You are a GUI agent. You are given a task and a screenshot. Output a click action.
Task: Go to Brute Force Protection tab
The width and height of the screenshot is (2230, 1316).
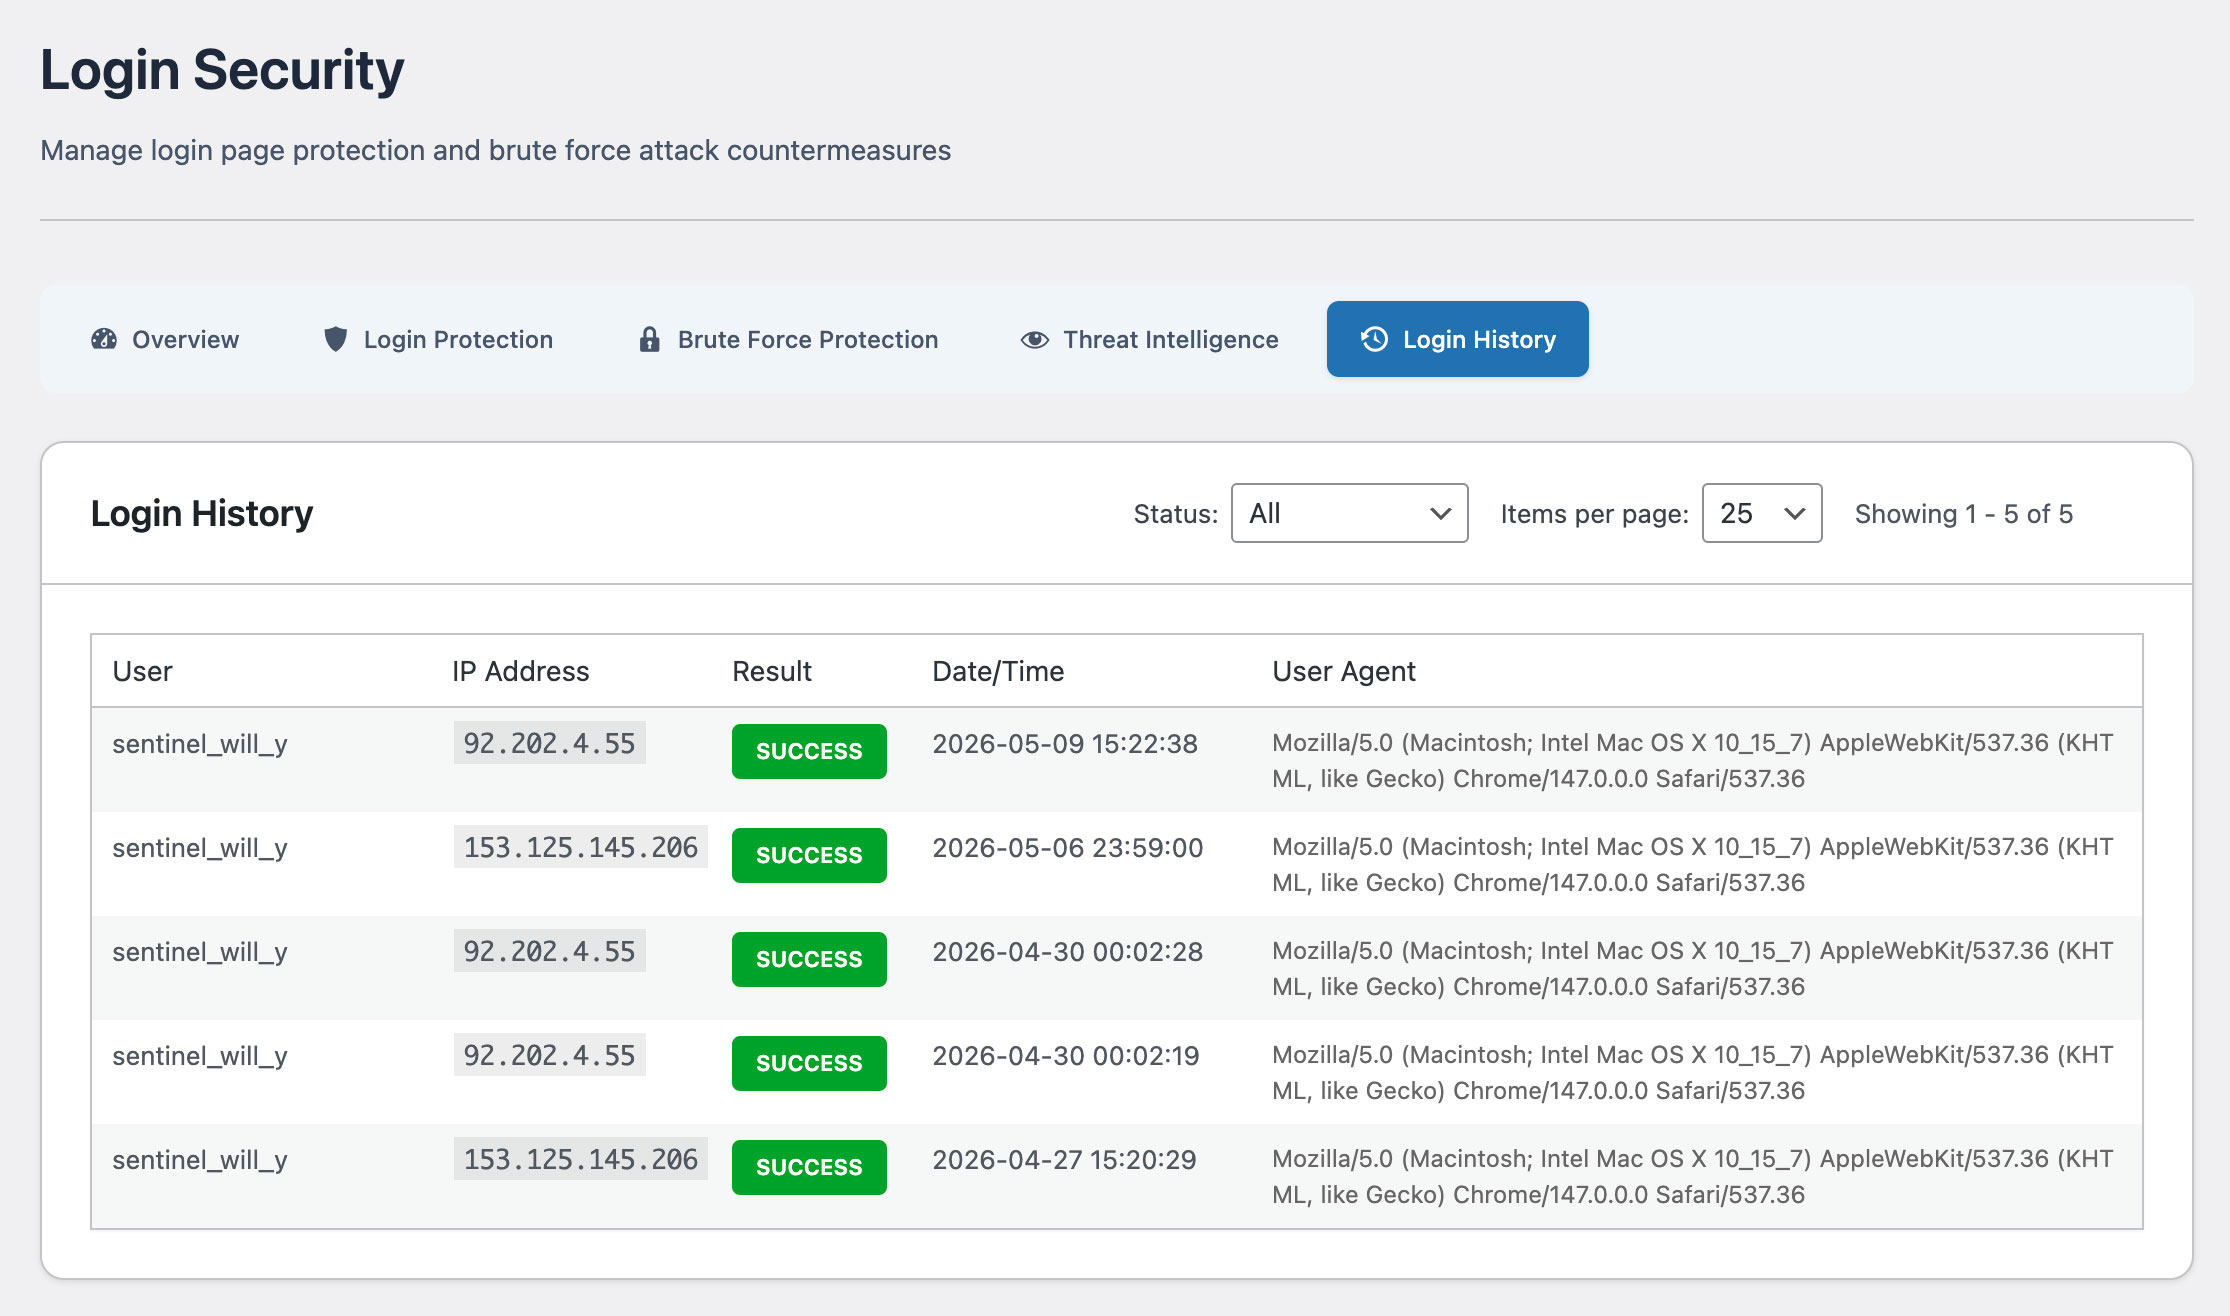point(788,339)
